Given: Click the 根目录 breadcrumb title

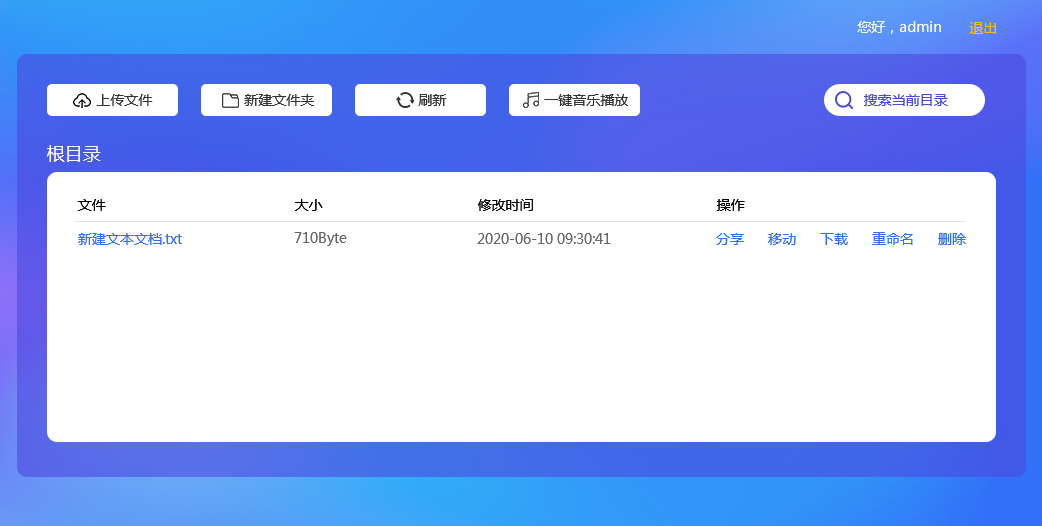Looking at the screenshot, I should [x=74, y=154].
